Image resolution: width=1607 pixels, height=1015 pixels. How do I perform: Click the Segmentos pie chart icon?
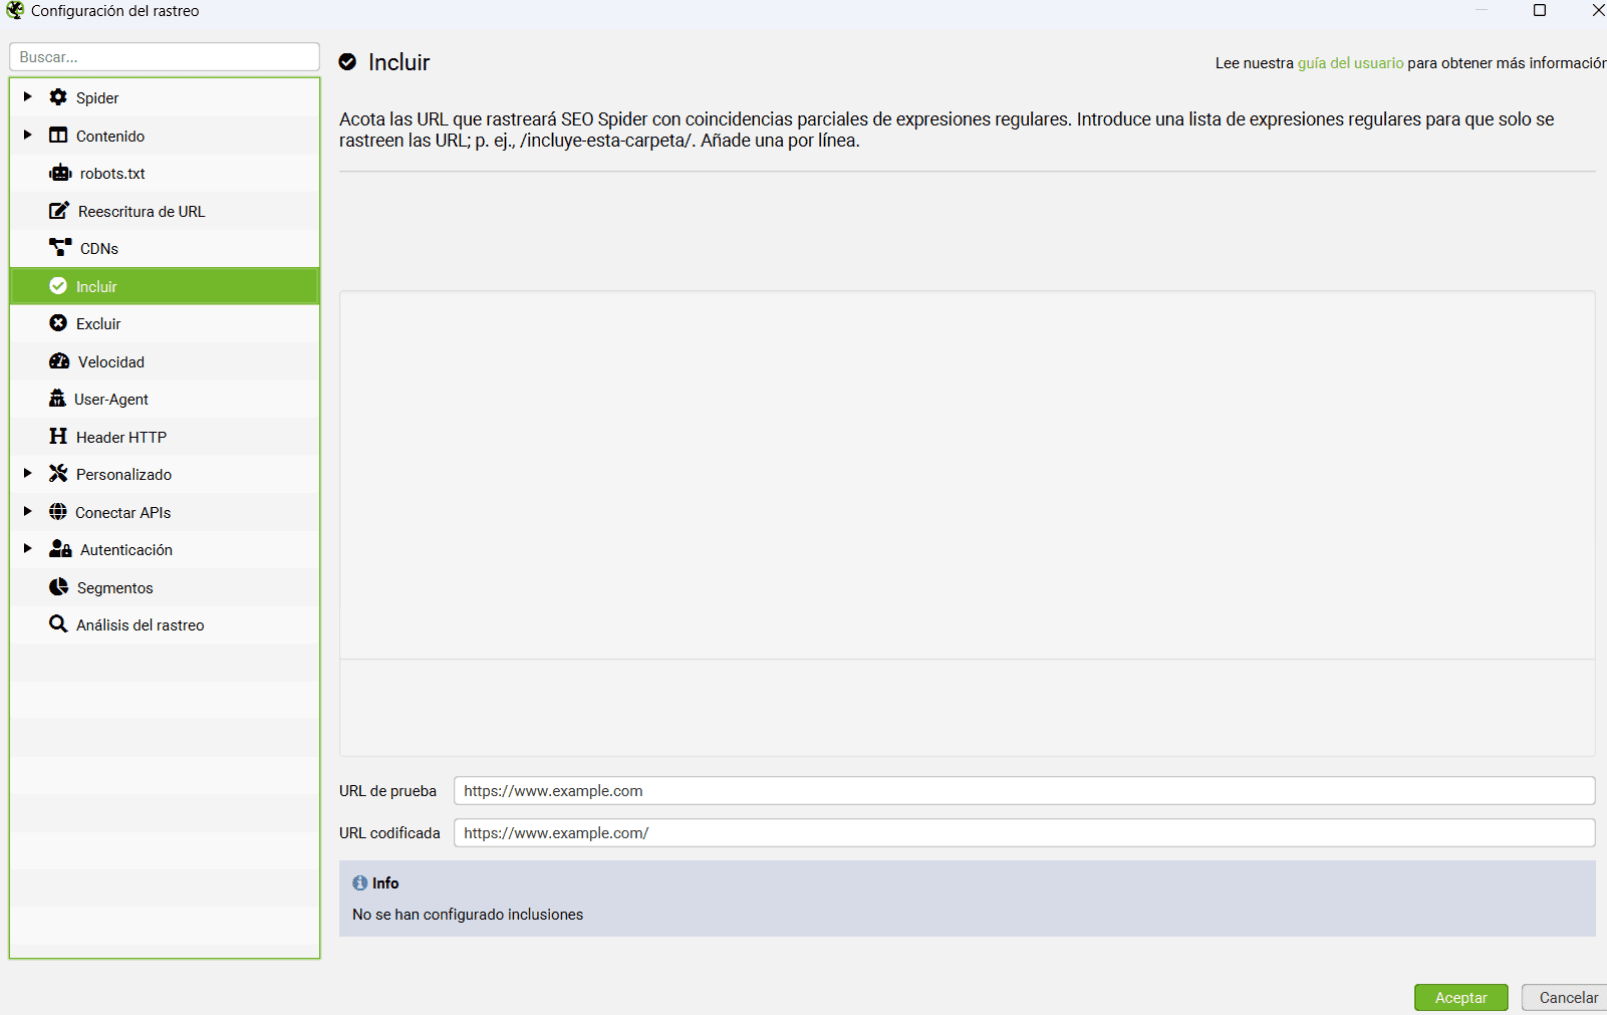58,587
